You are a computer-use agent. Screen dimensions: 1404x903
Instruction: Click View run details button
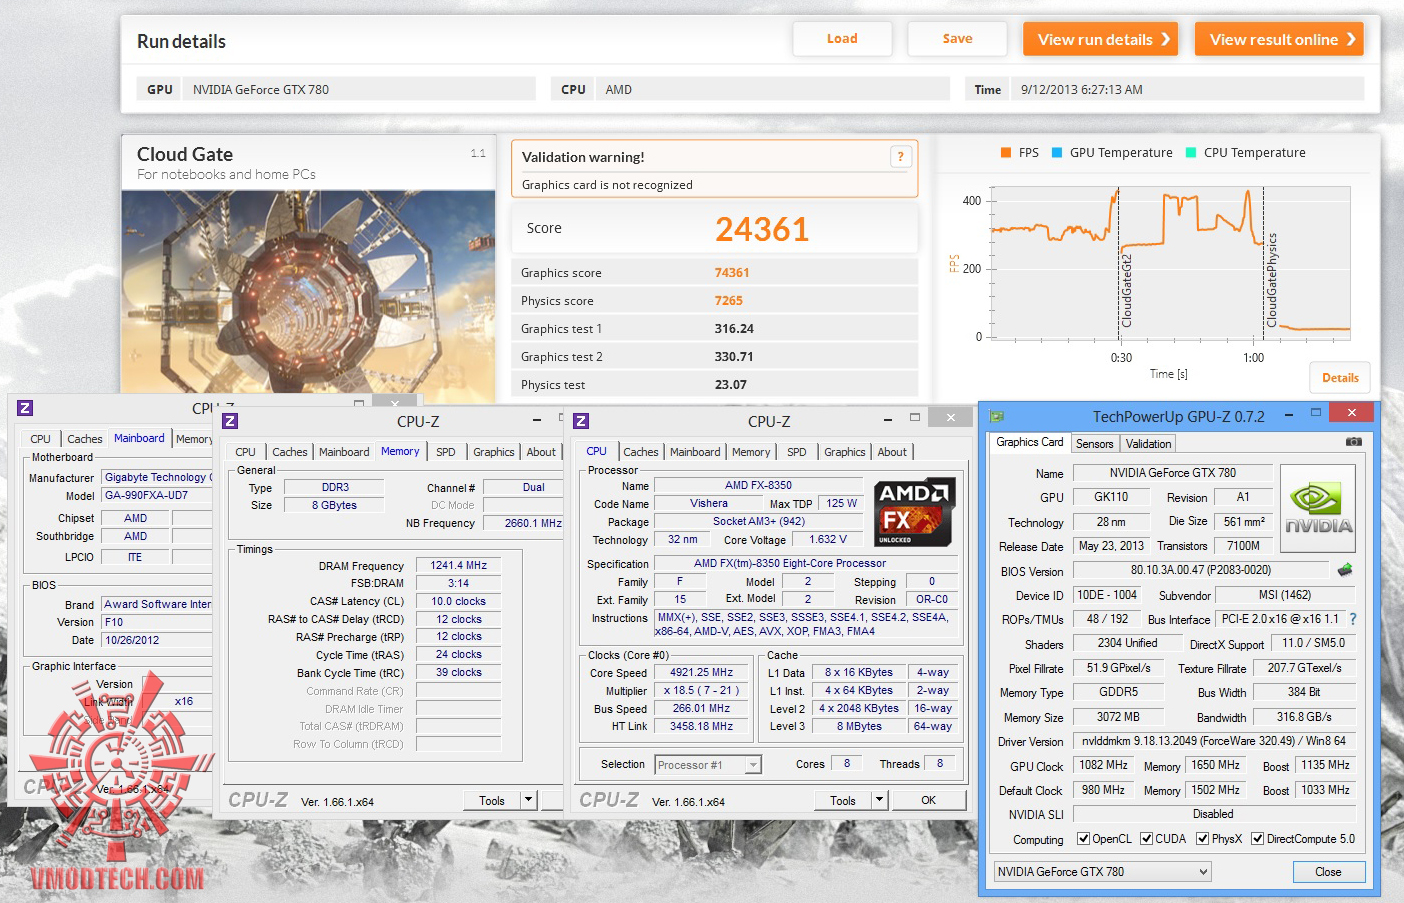pyautogui.click(x=1101, y=39)
